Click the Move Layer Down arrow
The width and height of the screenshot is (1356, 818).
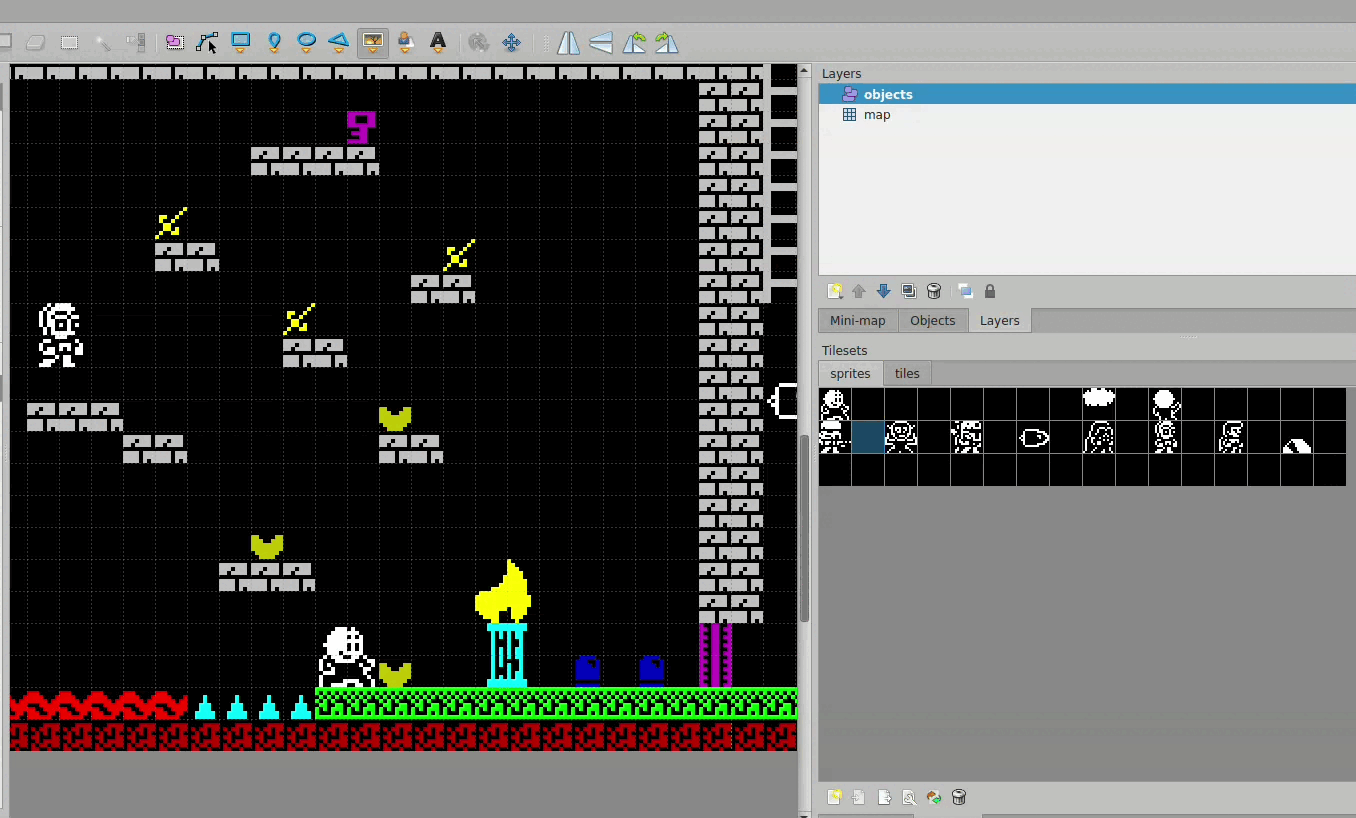tap(883, 291)
